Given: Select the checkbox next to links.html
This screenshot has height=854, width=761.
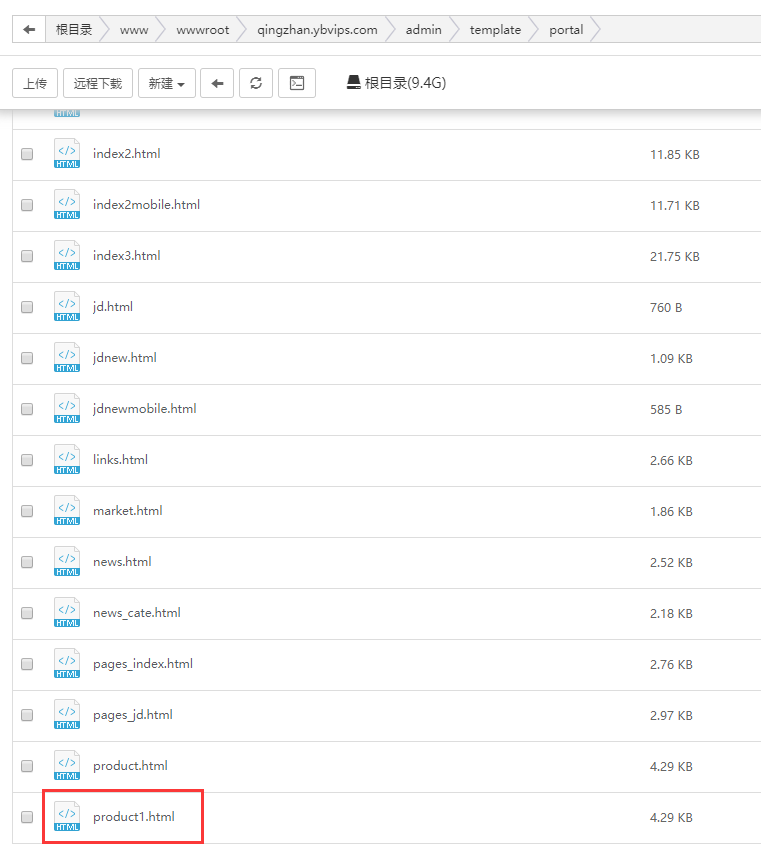Looking at the screenshot, I should pyautogui.click(x=27, y=460).
